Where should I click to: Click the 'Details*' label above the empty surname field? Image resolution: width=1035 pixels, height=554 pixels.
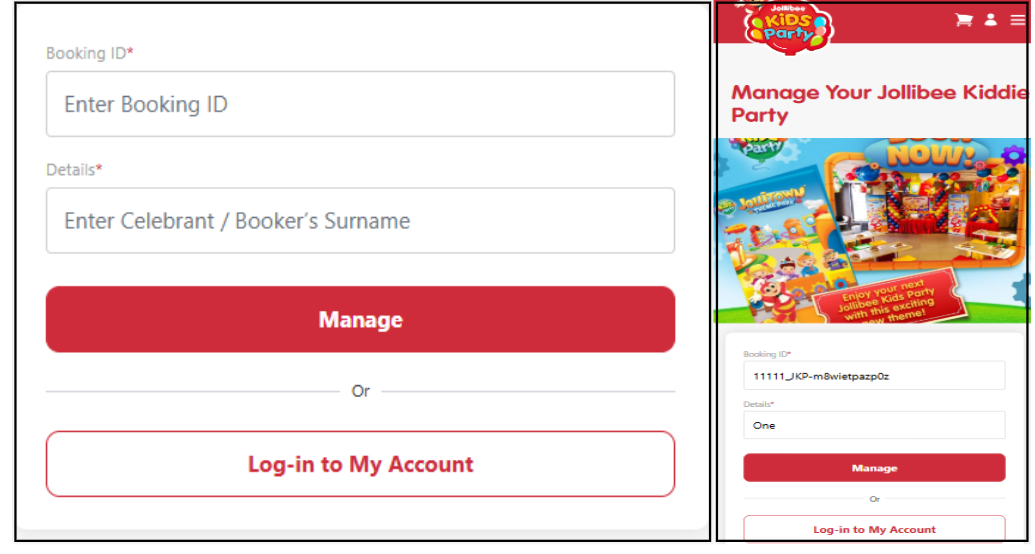(x=74, y=170)
